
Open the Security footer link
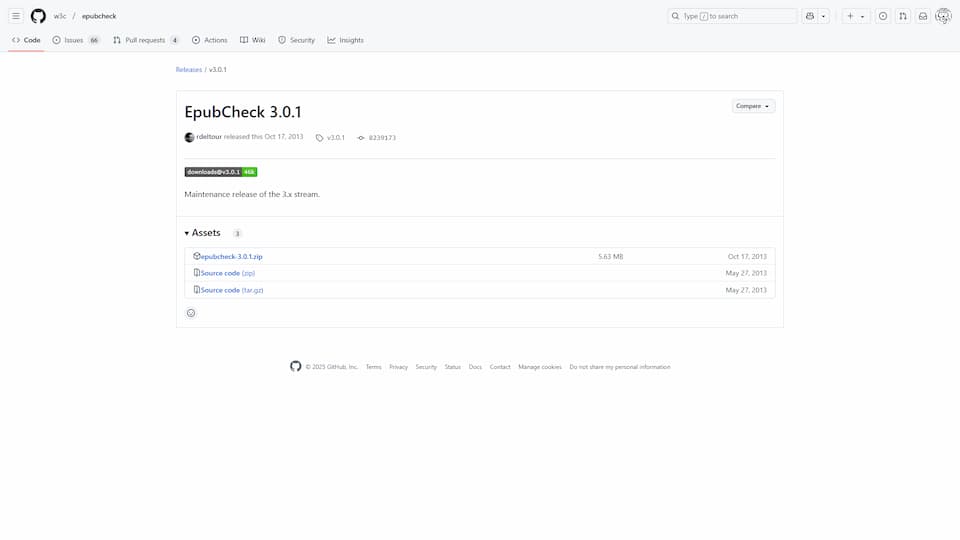coord(426,367)
